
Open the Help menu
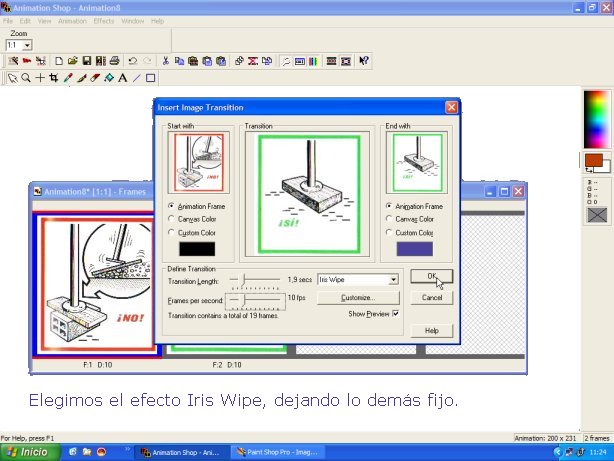[x=157, y=21]
